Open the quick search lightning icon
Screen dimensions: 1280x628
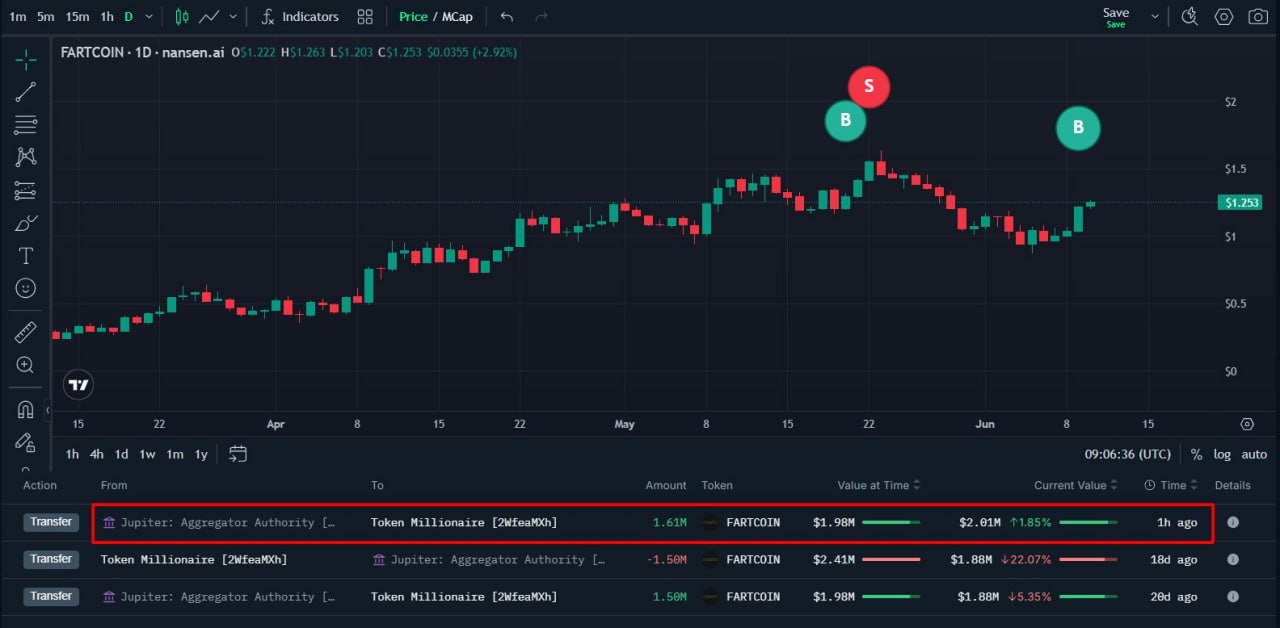click(1189, 17)
